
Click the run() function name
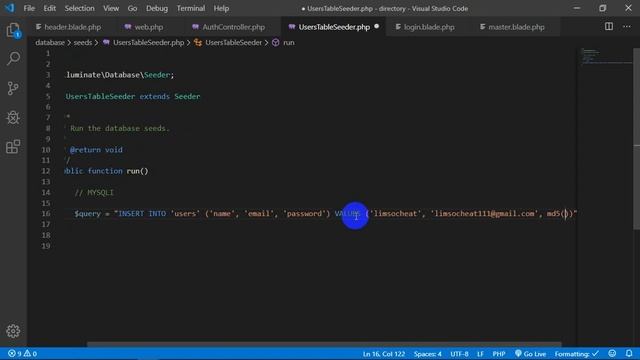(137, 171)
